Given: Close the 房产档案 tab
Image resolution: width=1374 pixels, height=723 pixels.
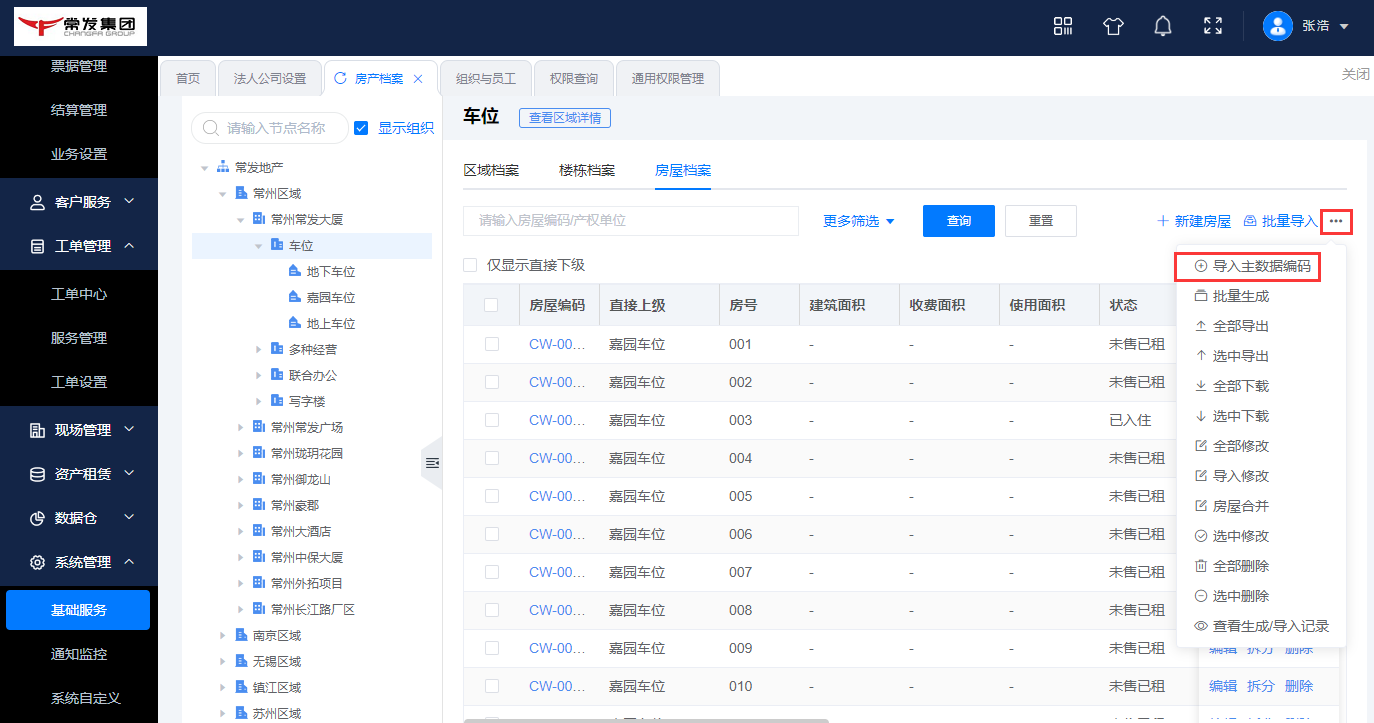Looking at the screenshot, I should 418,79.
